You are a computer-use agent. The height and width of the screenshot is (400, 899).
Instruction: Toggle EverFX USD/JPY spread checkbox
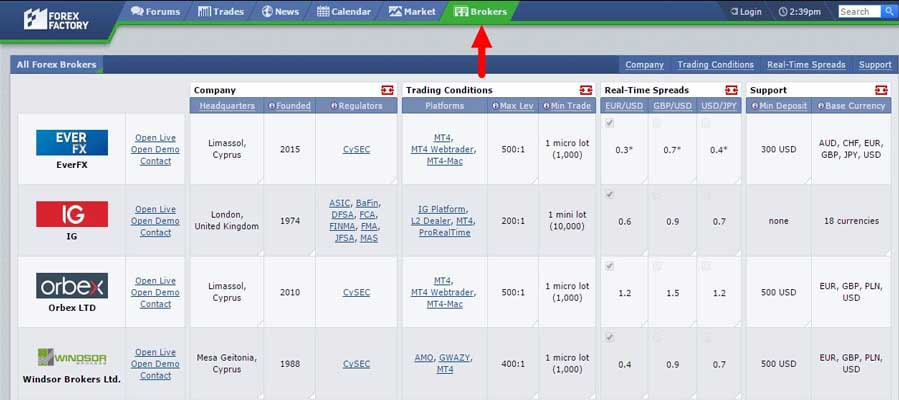pyautogui.click(x=706, y=123)
